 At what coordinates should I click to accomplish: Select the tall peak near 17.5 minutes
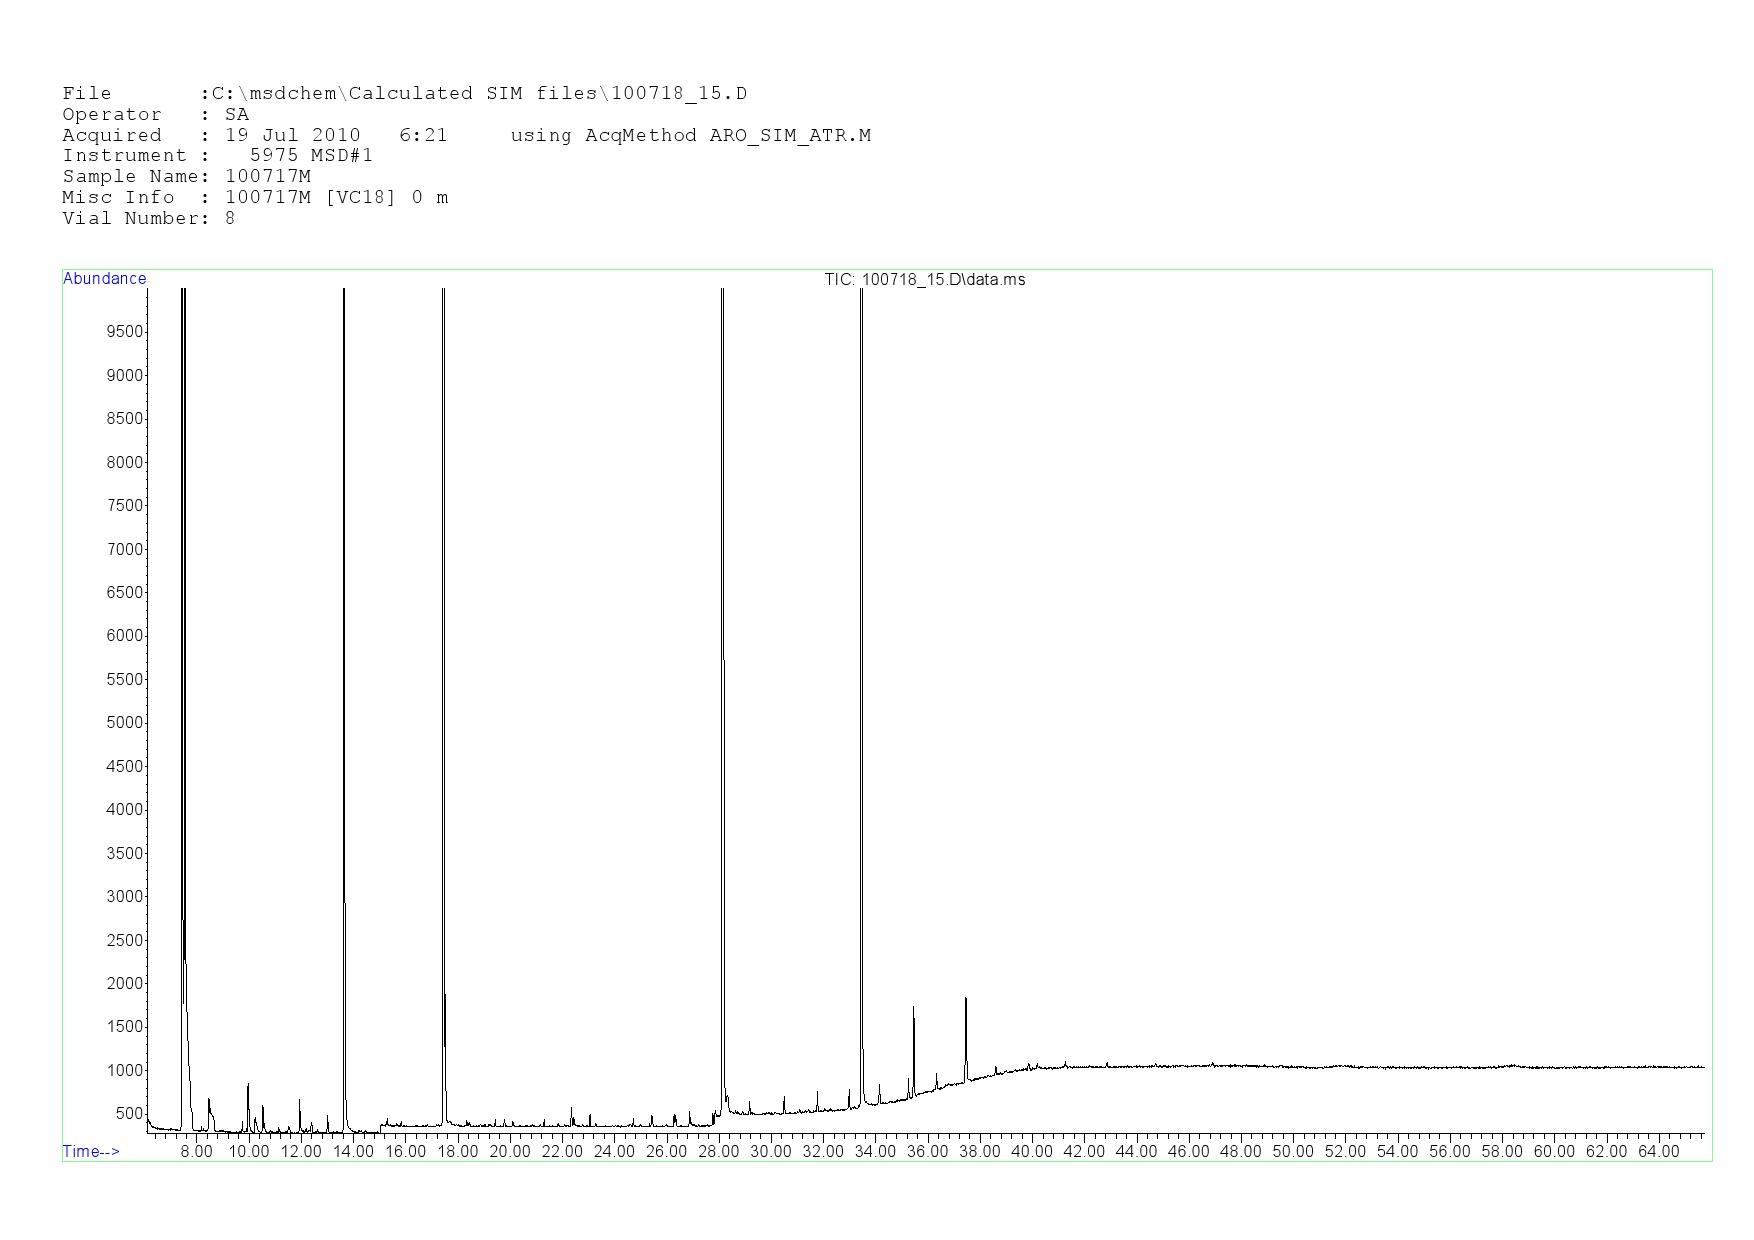[x=443, y=700]
